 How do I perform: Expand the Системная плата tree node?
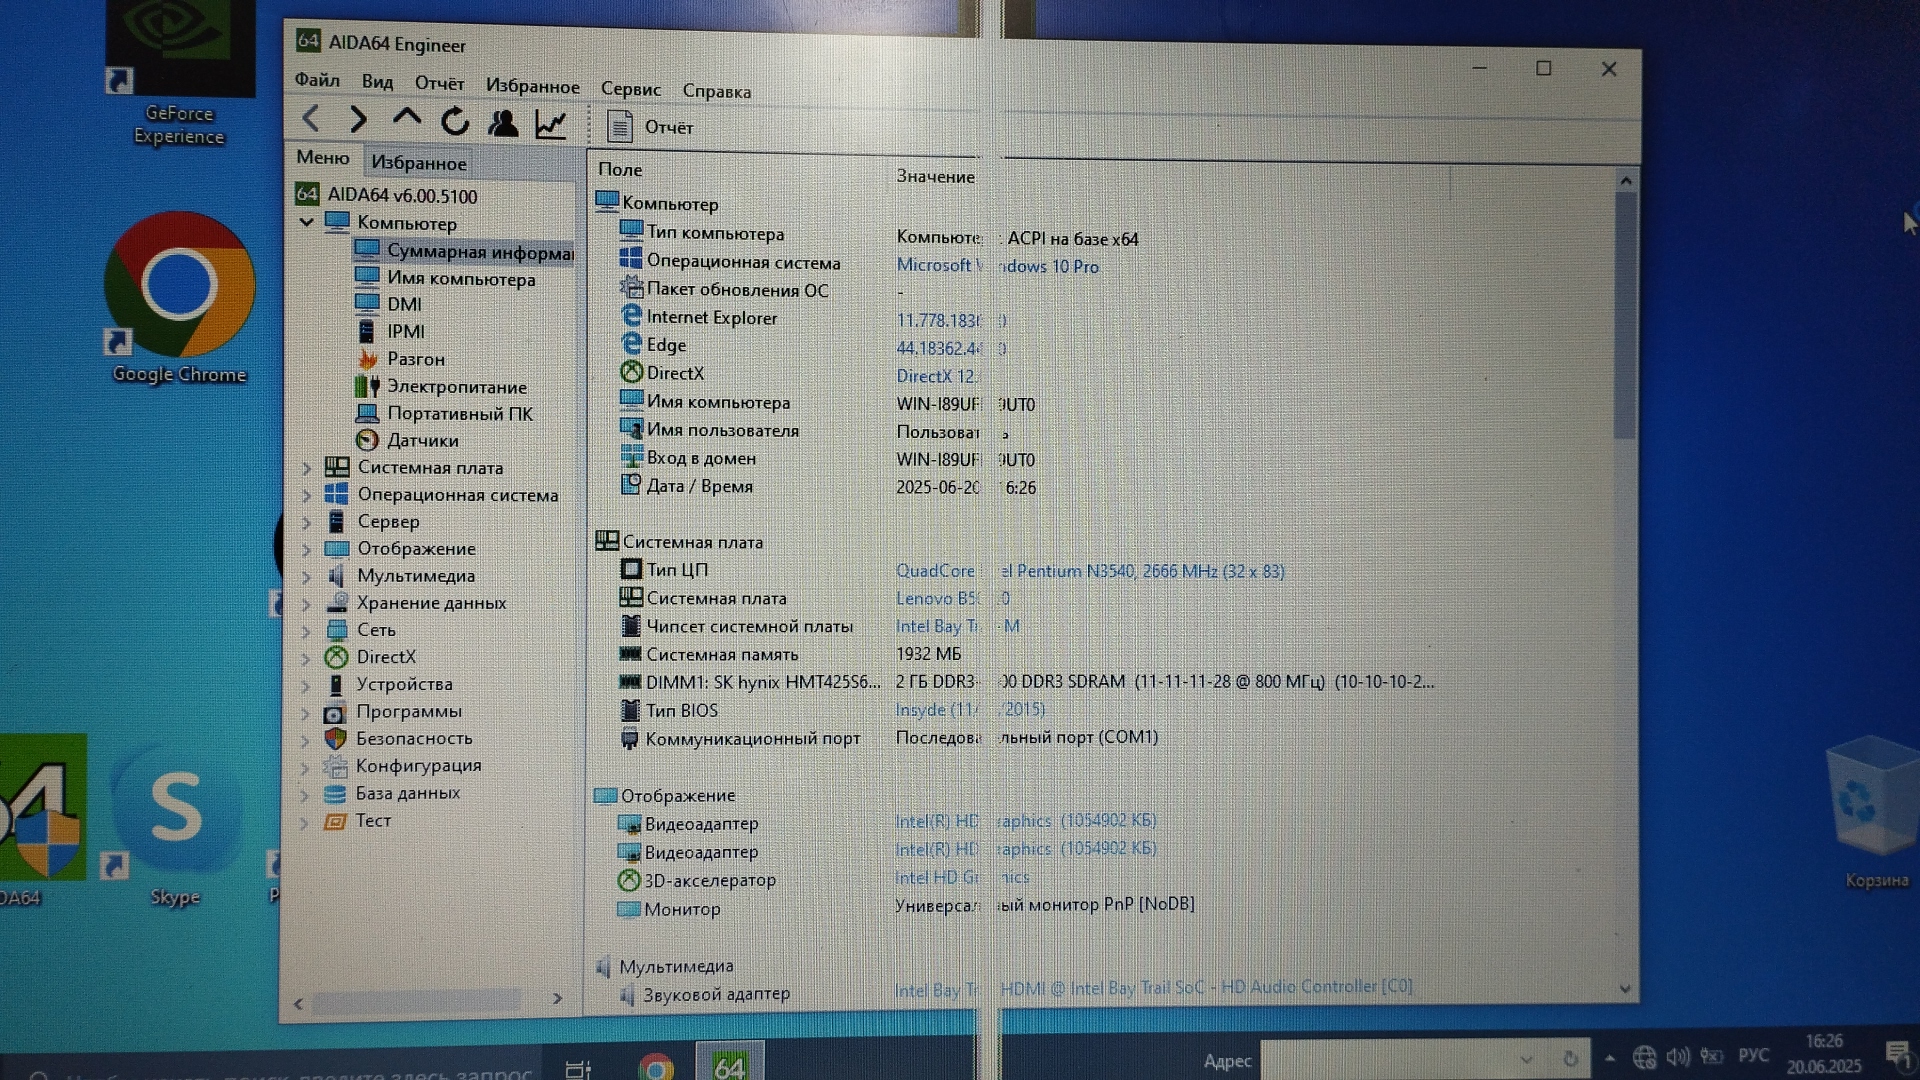pyautogui.click(x=307, y=468)
